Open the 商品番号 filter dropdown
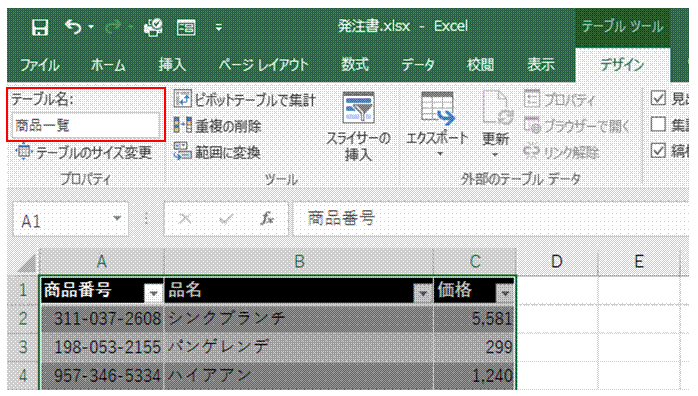Viewport: 698px width, 396px height. 154,293
